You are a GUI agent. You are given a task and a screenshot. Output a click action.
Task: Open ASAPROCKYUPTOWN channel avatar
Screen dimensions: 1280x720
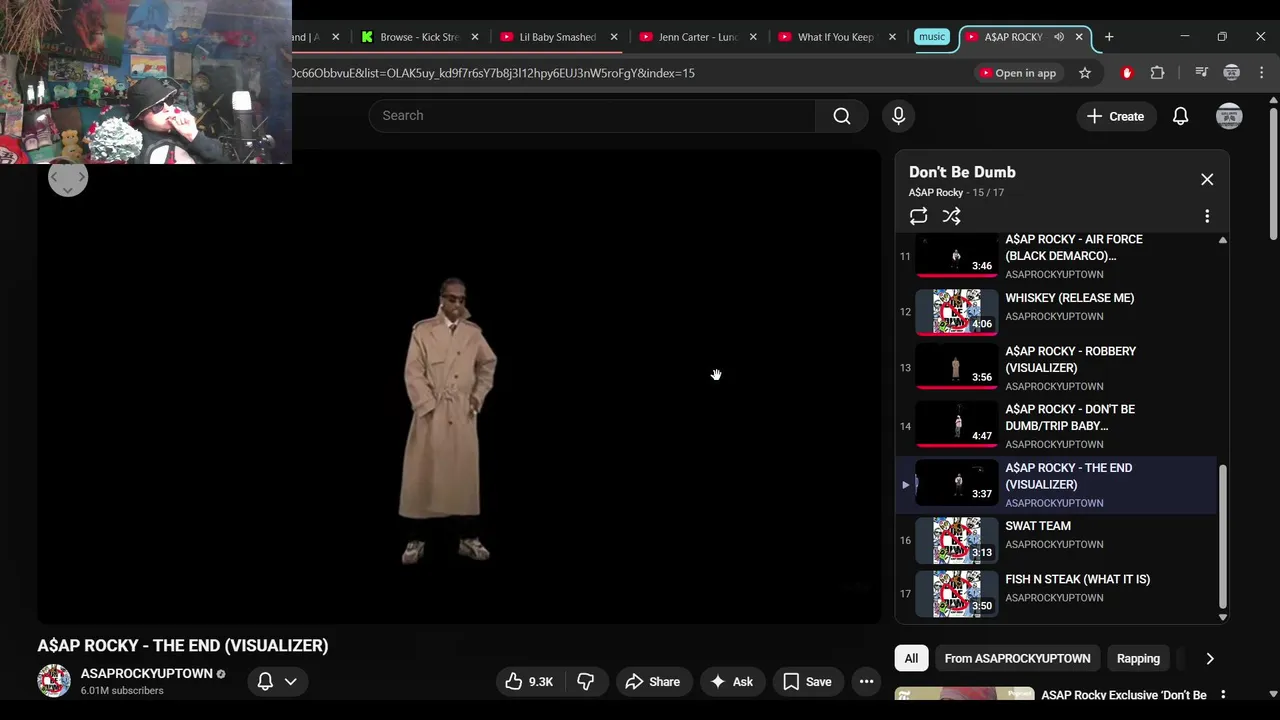tap(54, 680)
